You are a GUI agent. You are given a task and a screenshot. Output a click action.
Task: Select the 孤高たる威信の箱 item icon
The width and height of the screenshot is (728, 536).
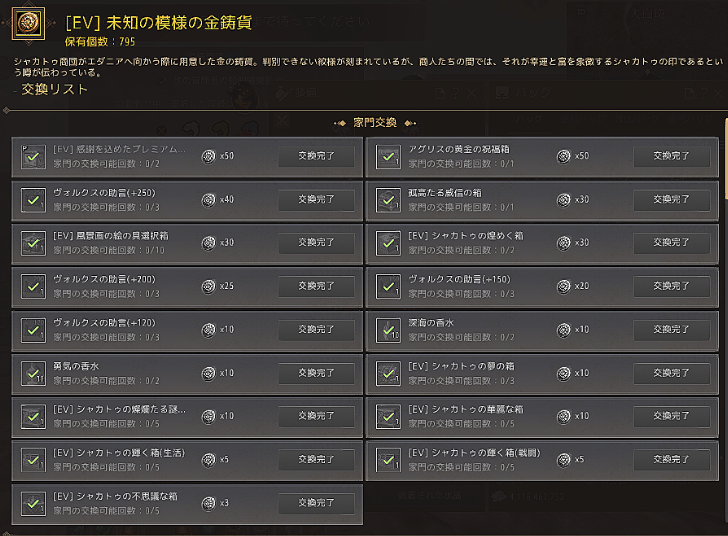(389, 200)
